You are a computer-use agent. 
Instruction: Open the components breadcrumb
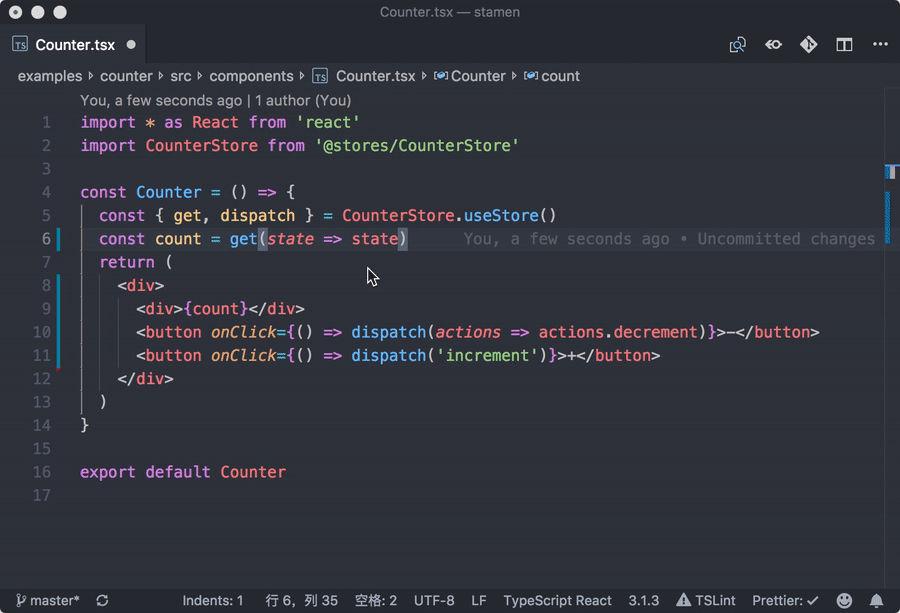[x=251, y=76]
